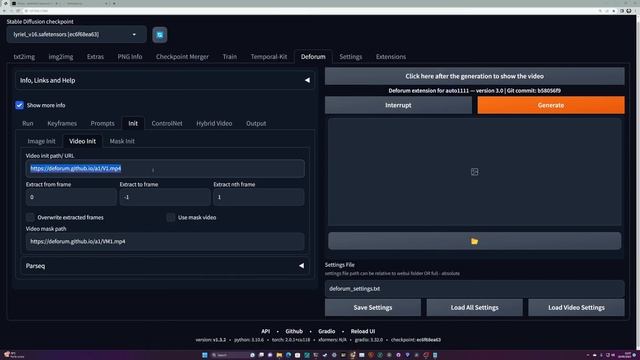
Task: Switch to the Hybrid Video tab
Action: pyautogui.click(x=214, y=123)
